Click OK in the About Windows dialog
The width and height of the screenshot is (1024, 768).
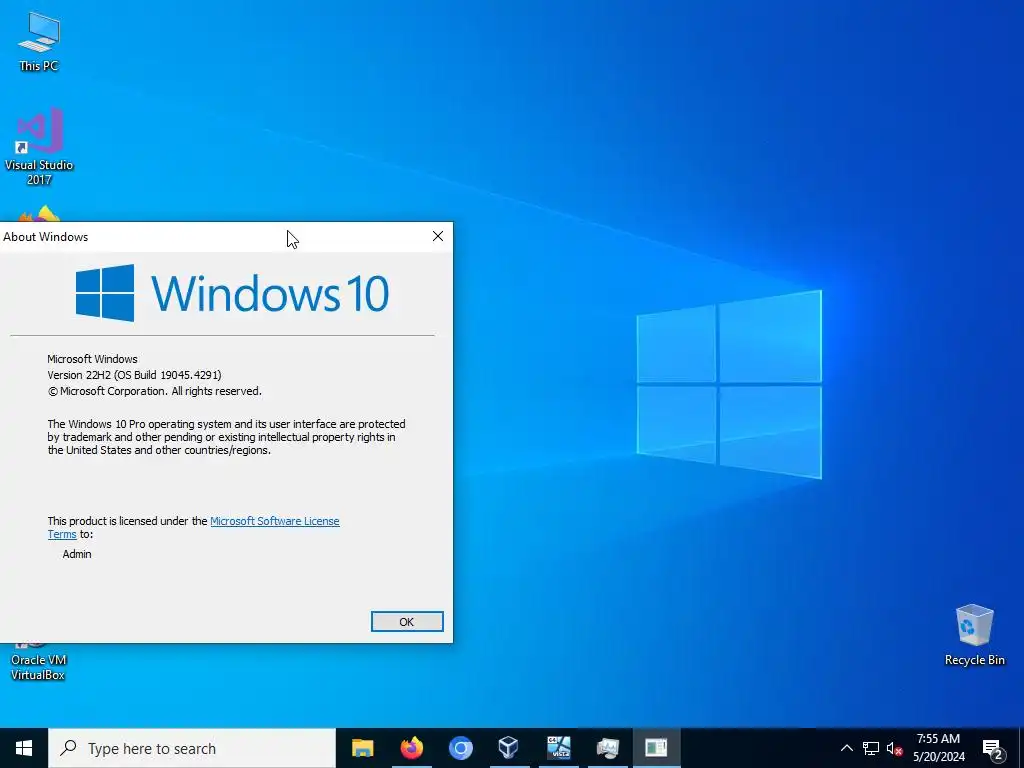click(x=407, y=622)
